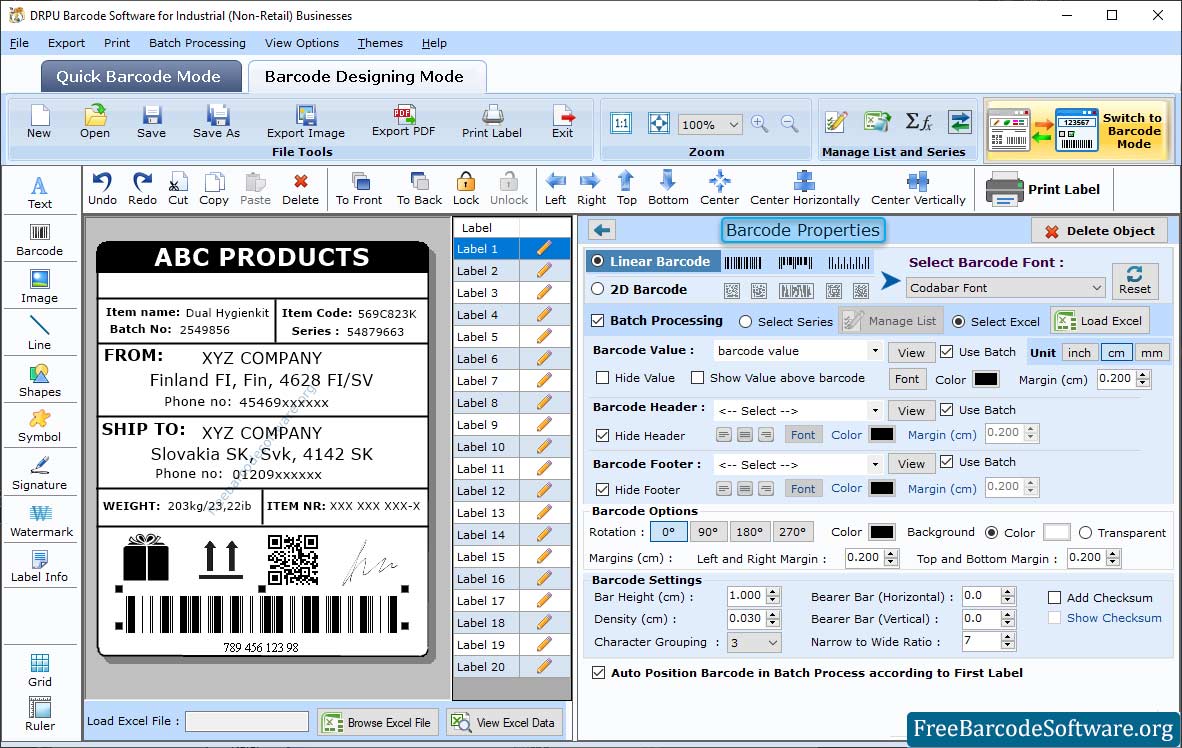Image resolution: width=1182 pixels, height=748 pixels.
Task: Toggle Batch Processing checkbox
Action: (x=598, y=320)
